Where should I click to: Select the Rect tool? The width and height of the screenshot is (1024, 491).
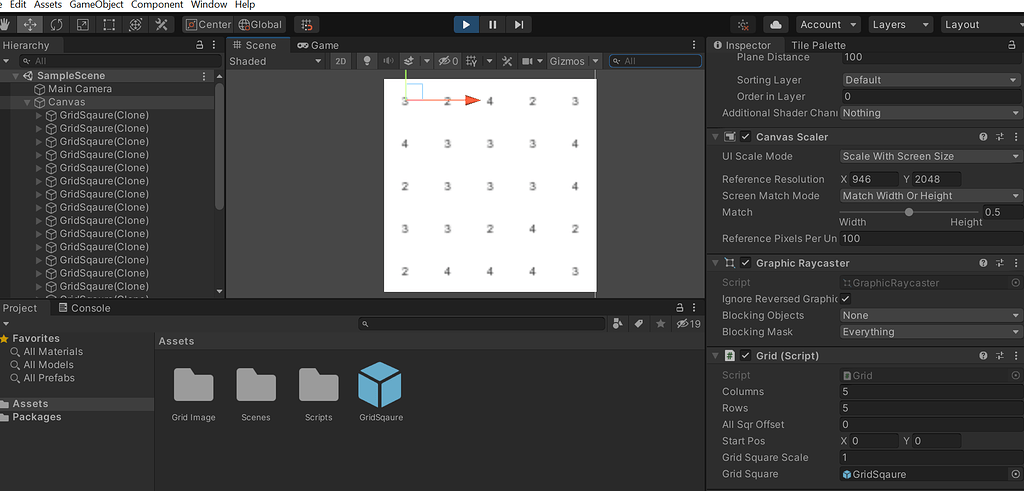[109, 25]
